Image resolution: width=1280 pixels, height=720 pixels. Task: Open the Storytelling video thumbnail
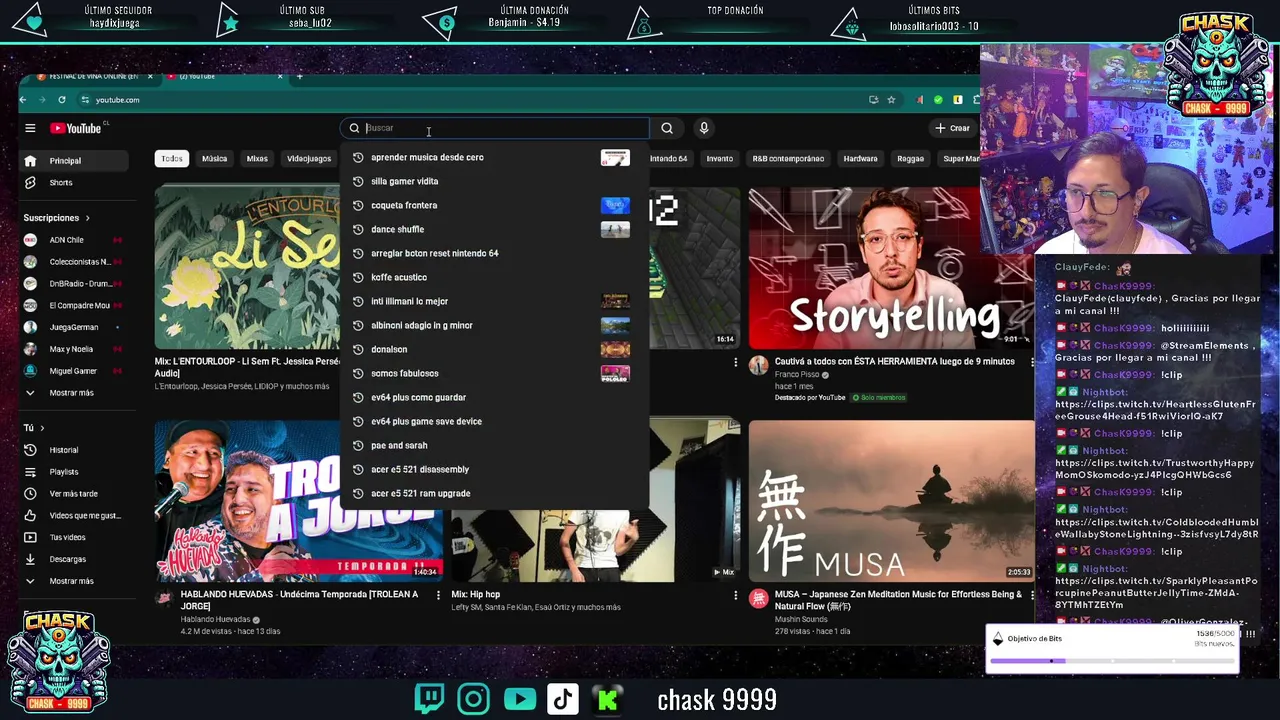pyautogui.click(x=892, y=268)
